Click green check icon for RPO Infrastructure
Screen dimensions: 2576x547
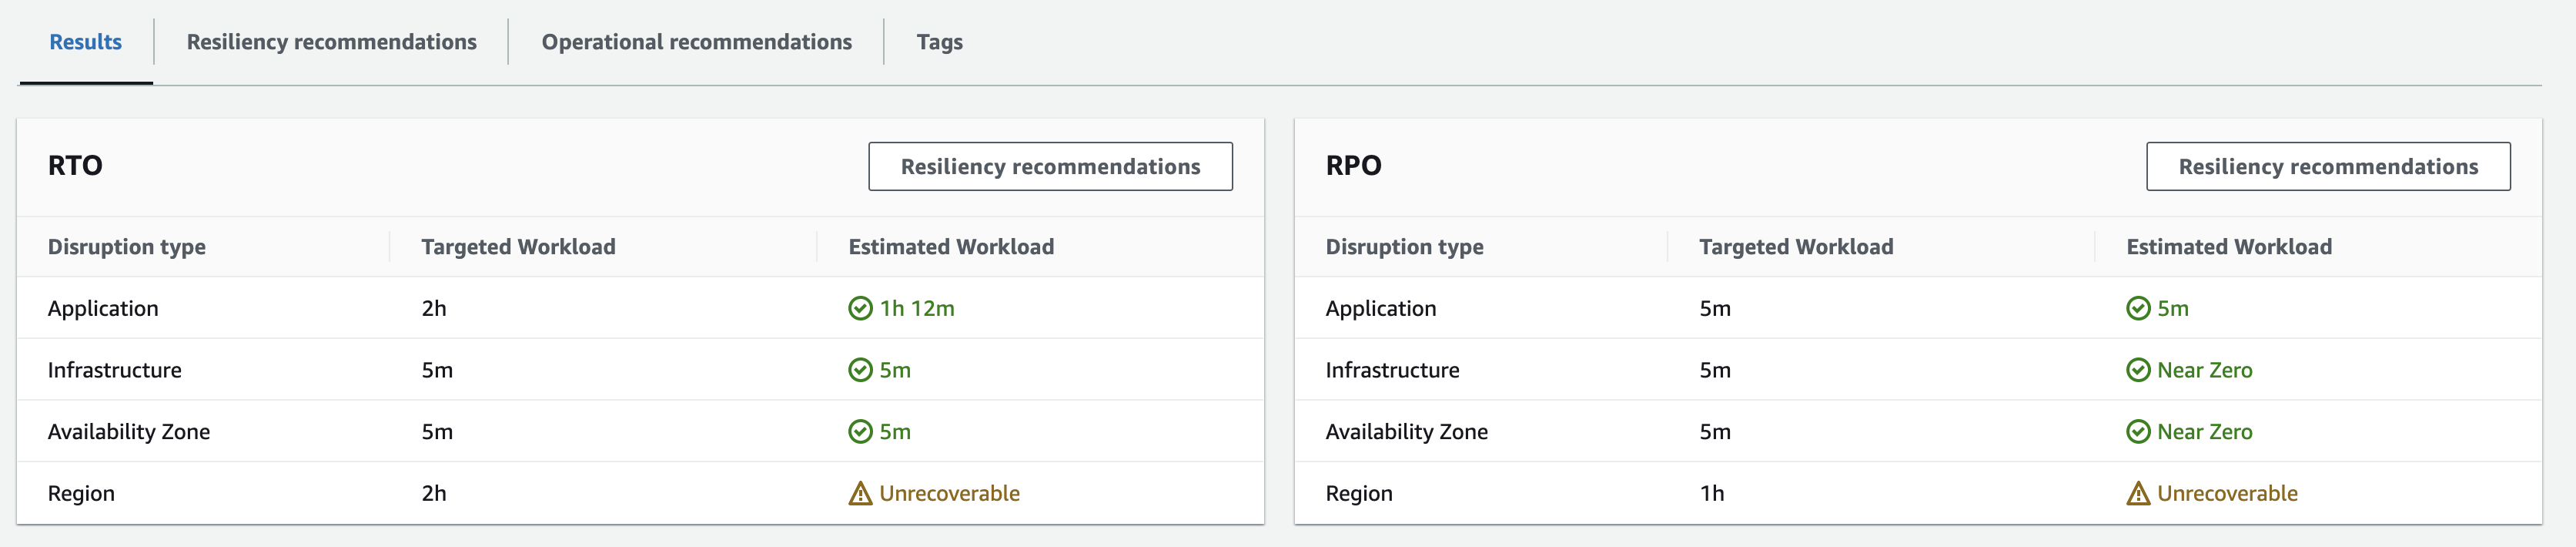[2138, 370]
